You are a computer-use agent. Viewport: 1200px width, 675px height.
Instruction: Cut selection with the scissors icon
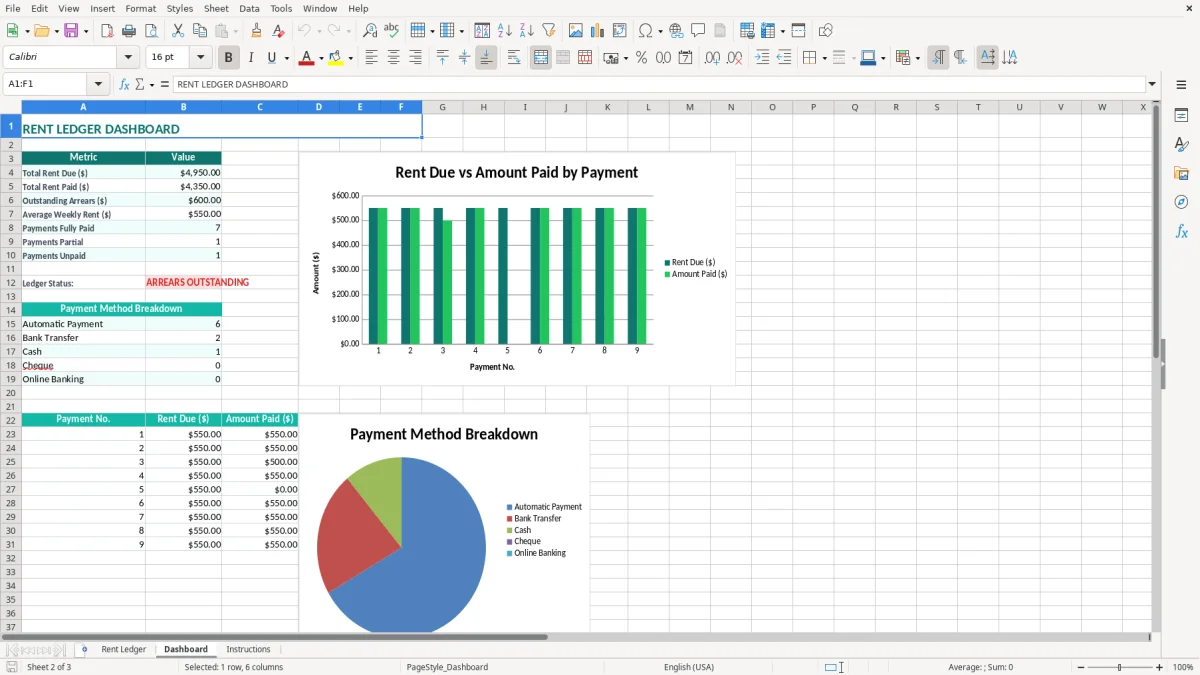[178, 31]
